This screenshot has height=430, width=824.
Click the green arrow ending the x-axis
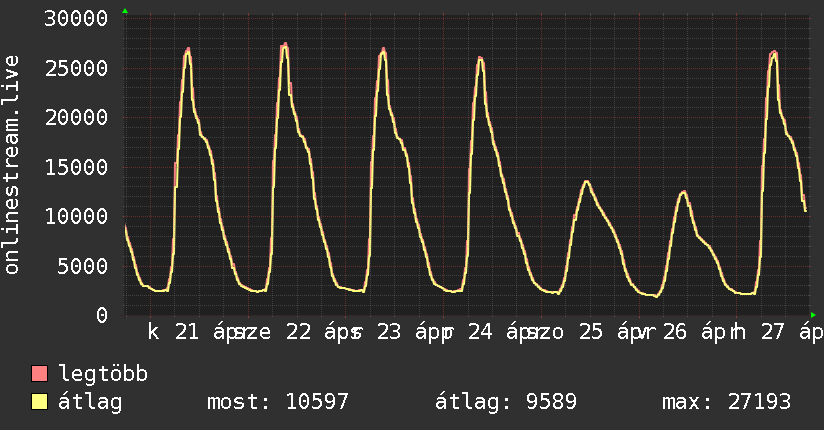tap(813, 315)
